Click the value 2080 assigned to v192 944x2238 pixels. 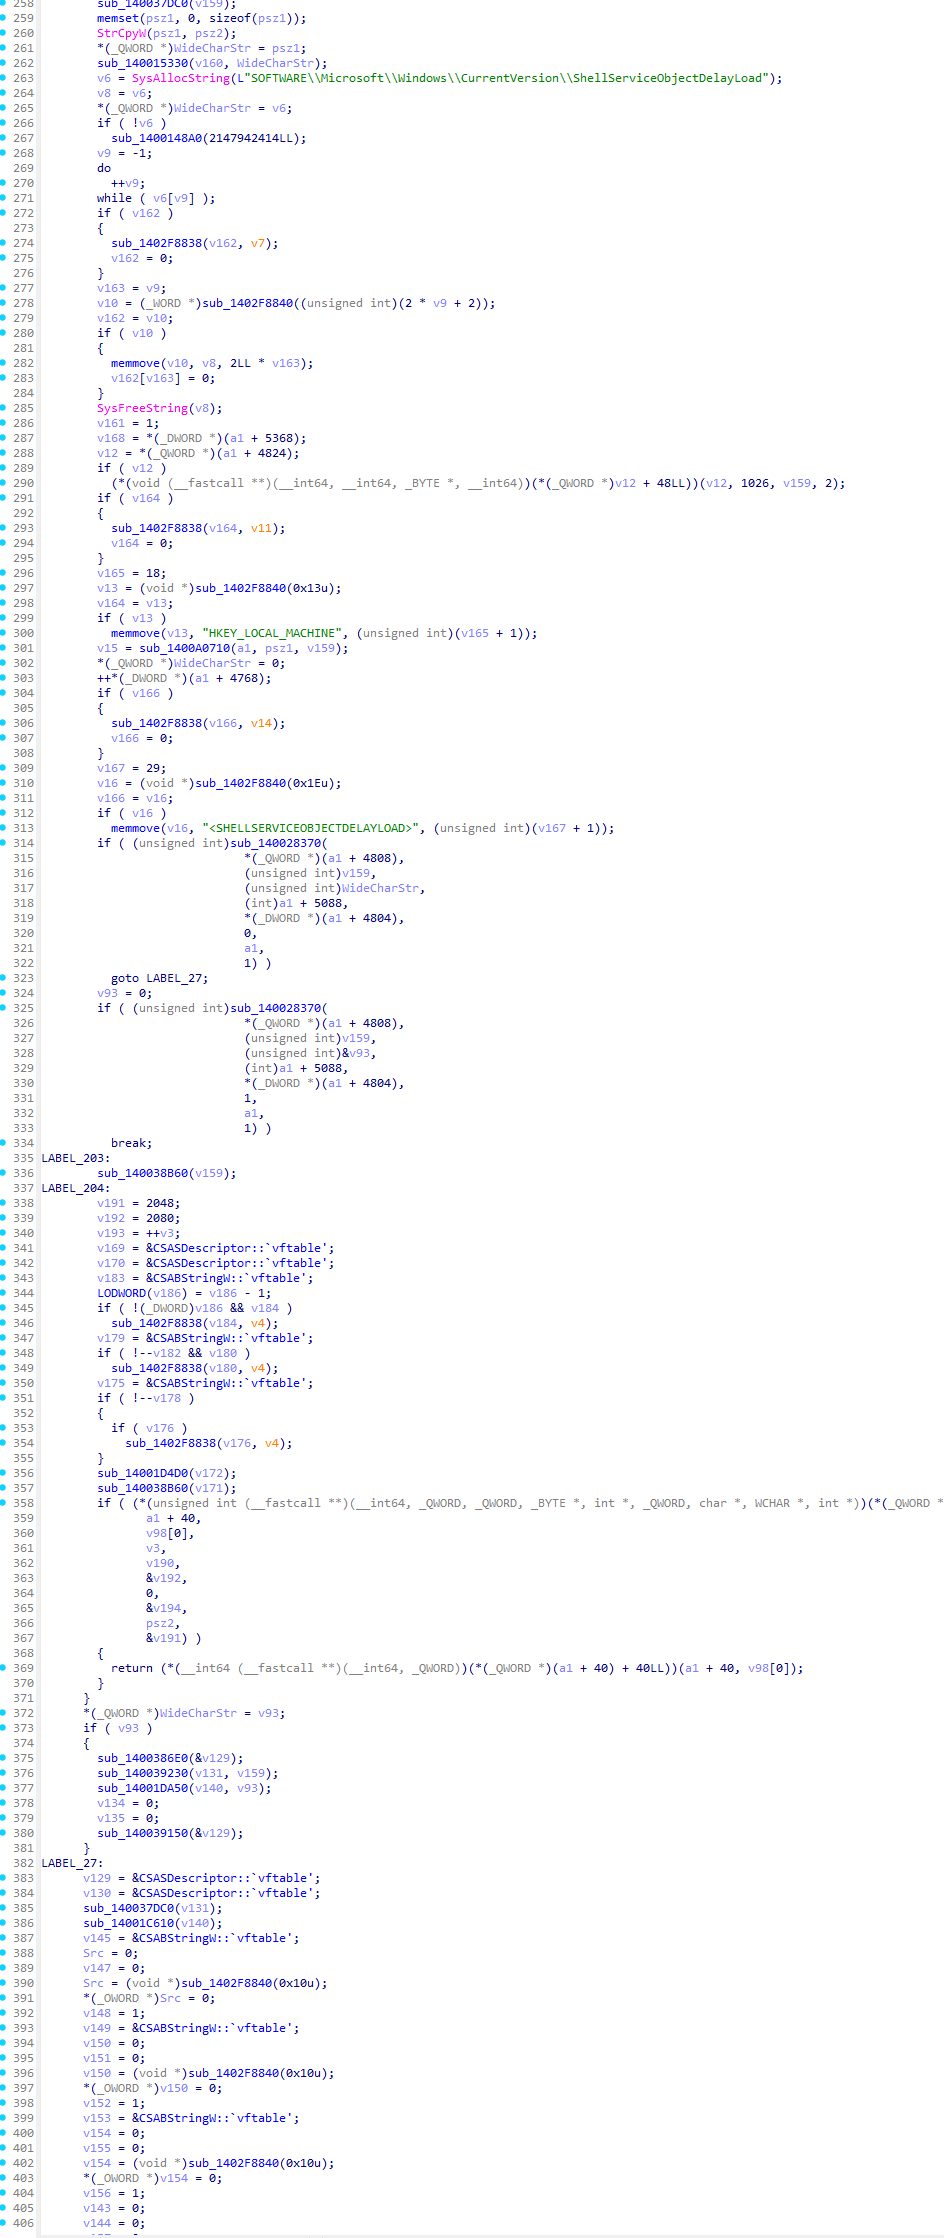(159, 1218)
